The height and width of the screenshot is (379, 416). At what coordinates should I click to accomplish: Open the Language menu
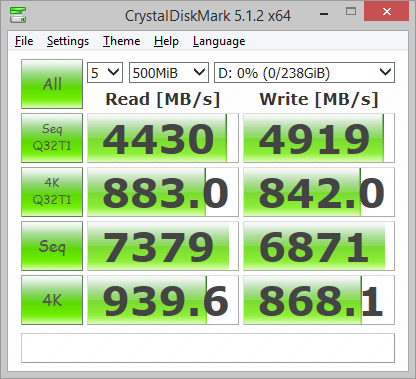tap(219, 41)
